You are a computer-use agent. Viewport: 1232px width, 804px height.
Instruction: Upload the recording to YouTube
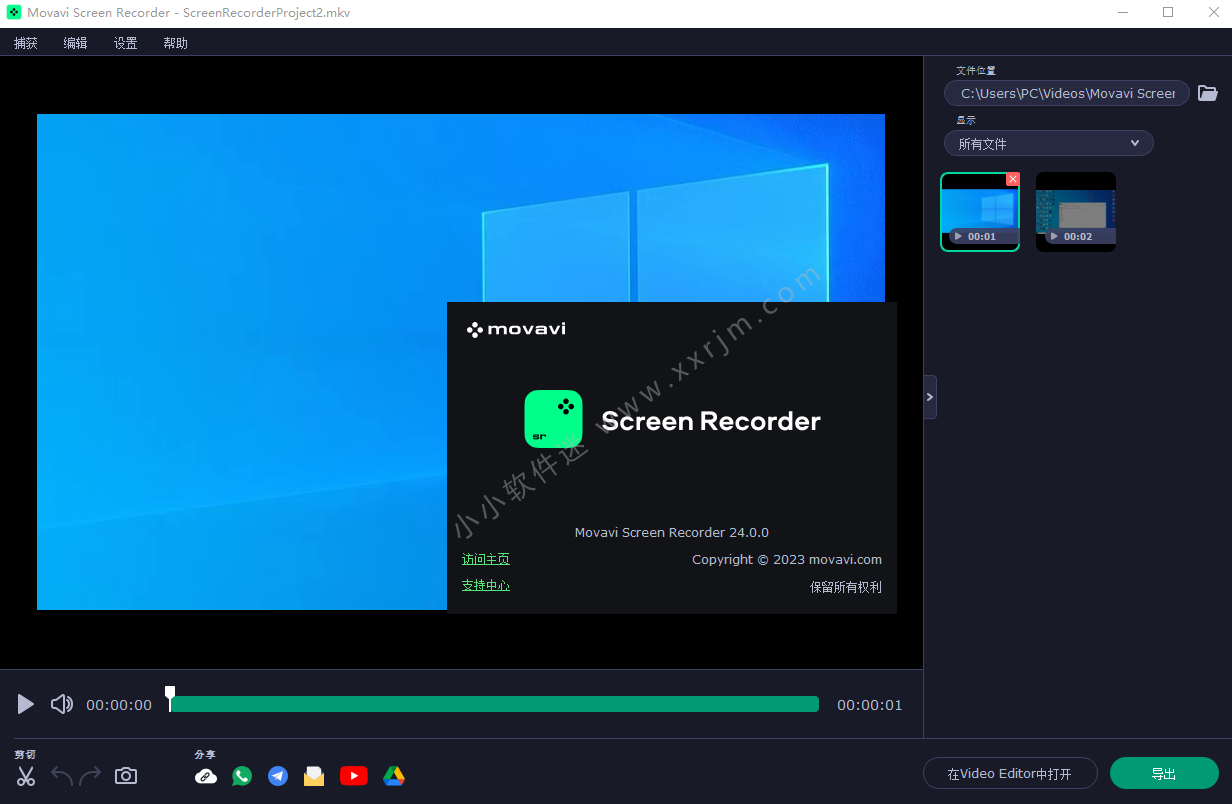point(354,776)
